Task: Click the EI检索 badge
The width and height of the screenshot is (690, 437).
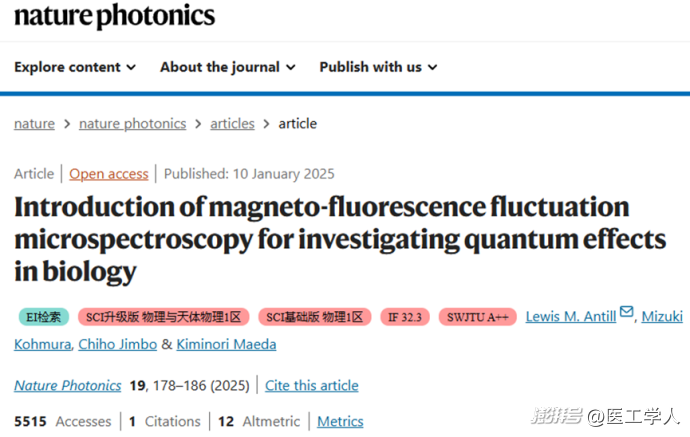Action: click(44, 317)
